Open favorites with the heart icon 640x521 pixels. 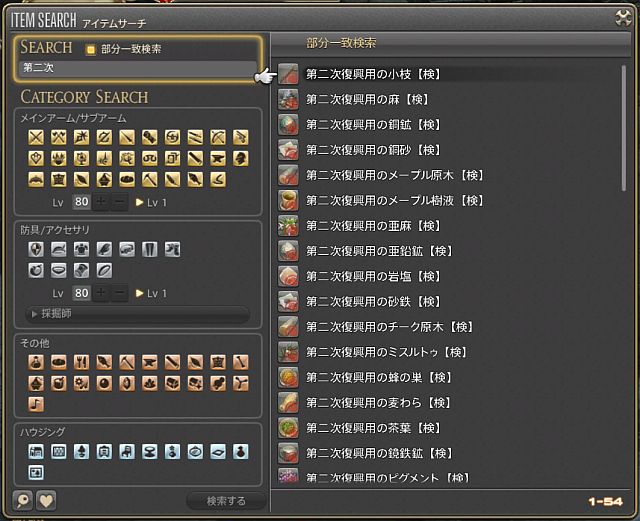click(x=46, y=500)
